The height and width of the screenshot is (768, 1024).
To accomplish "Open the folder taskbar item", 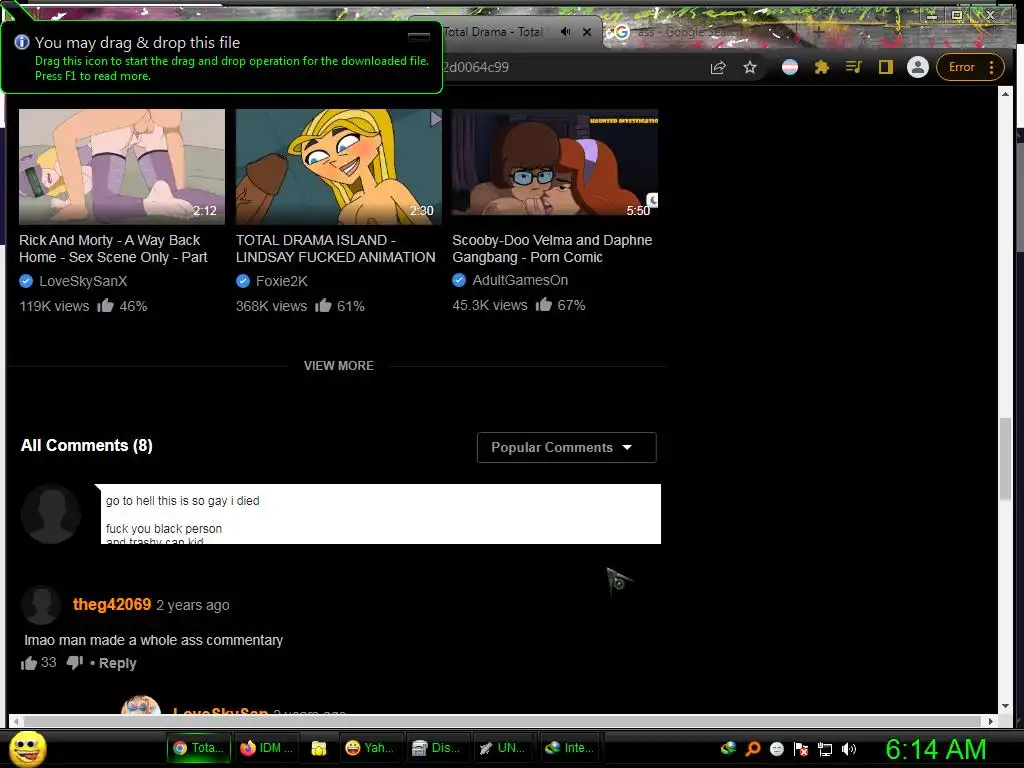I will coord(319,748).
